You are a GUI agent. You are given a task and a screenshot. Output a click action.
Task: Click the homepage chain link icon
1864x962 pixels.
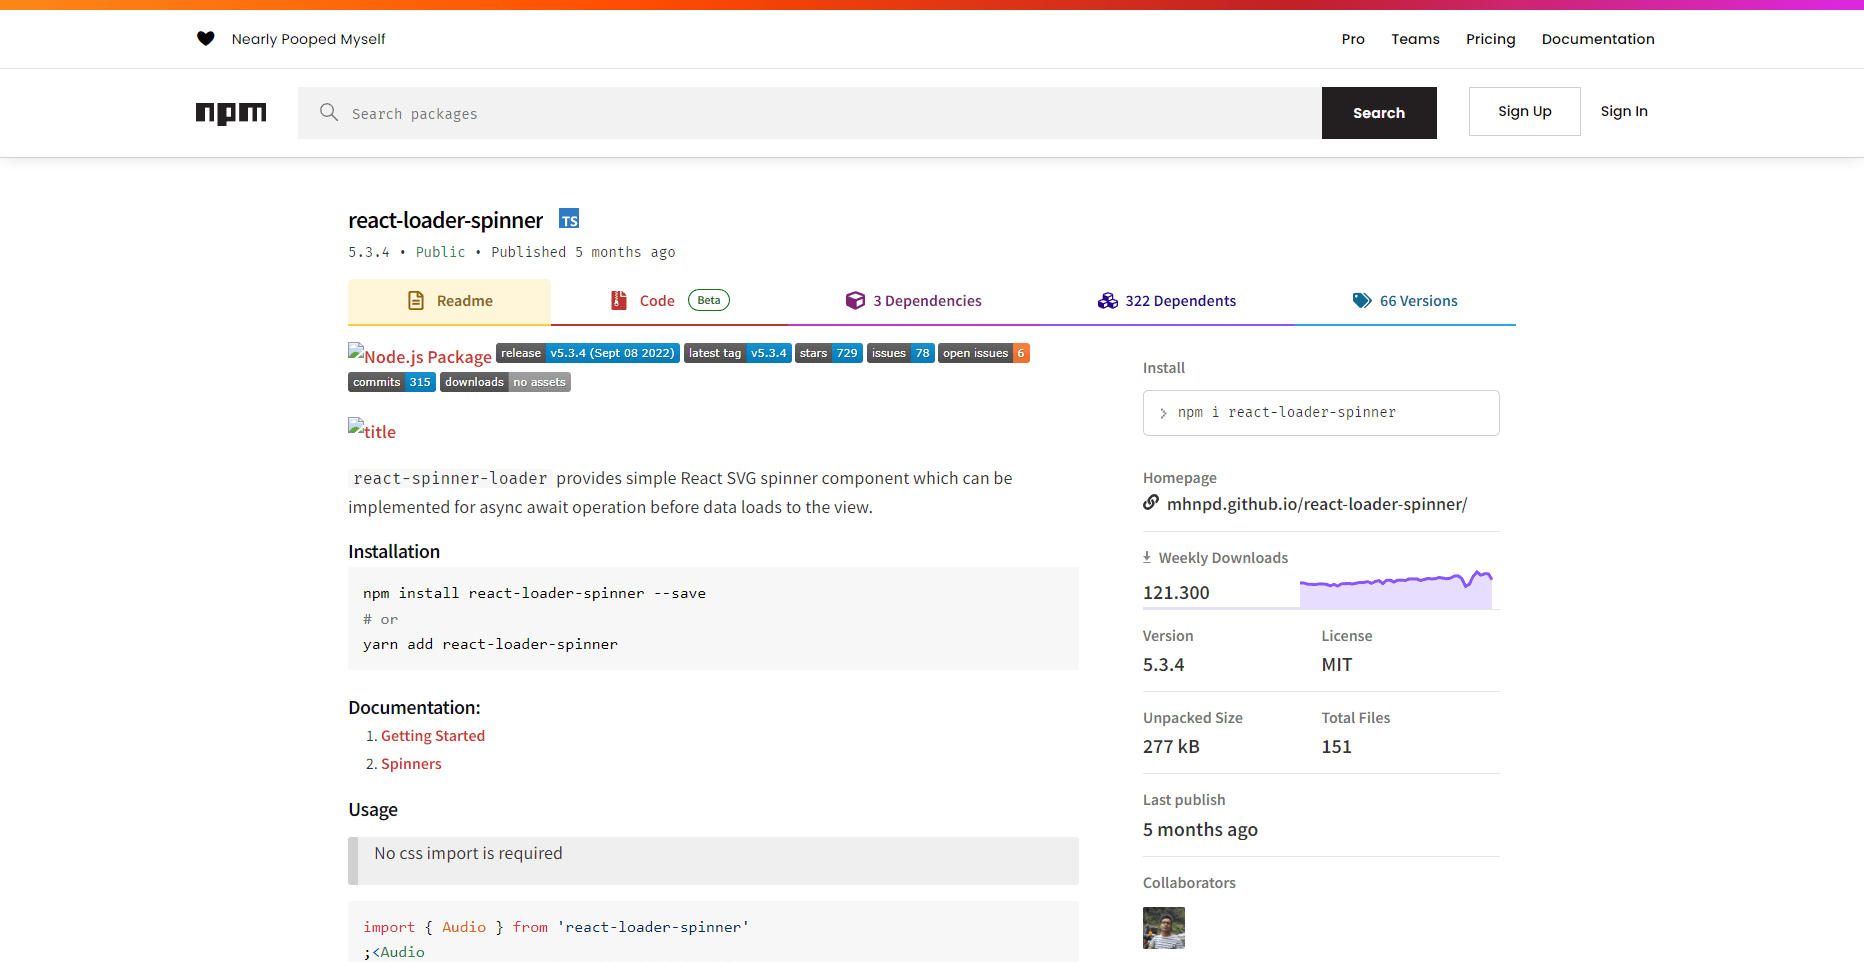coord(1151,503)
